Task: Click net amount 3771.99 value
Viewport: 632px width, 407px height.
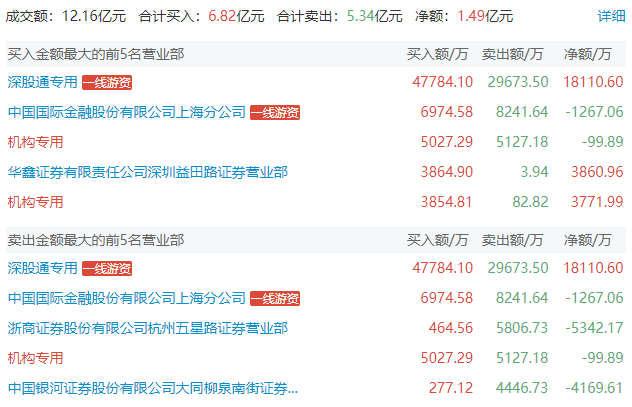Action: pos(597,202)
